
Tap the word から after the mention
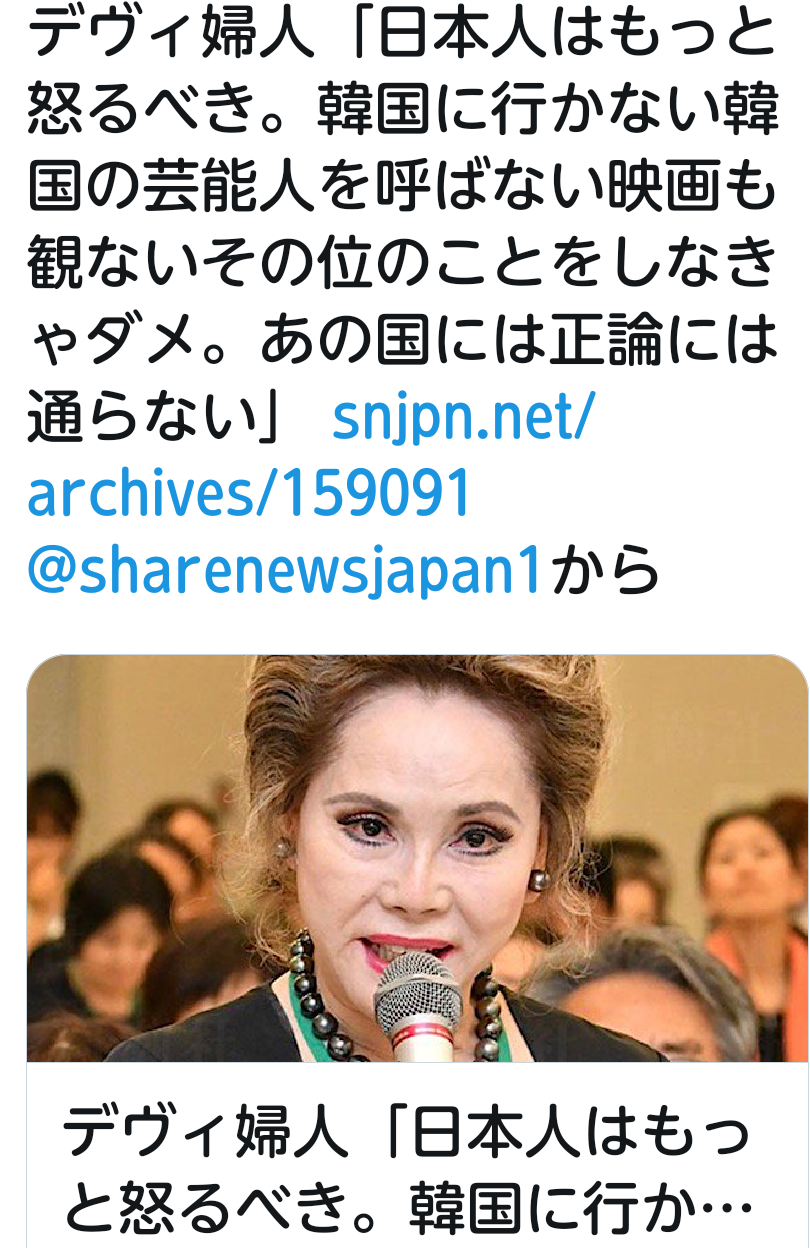tap(607, 570)
